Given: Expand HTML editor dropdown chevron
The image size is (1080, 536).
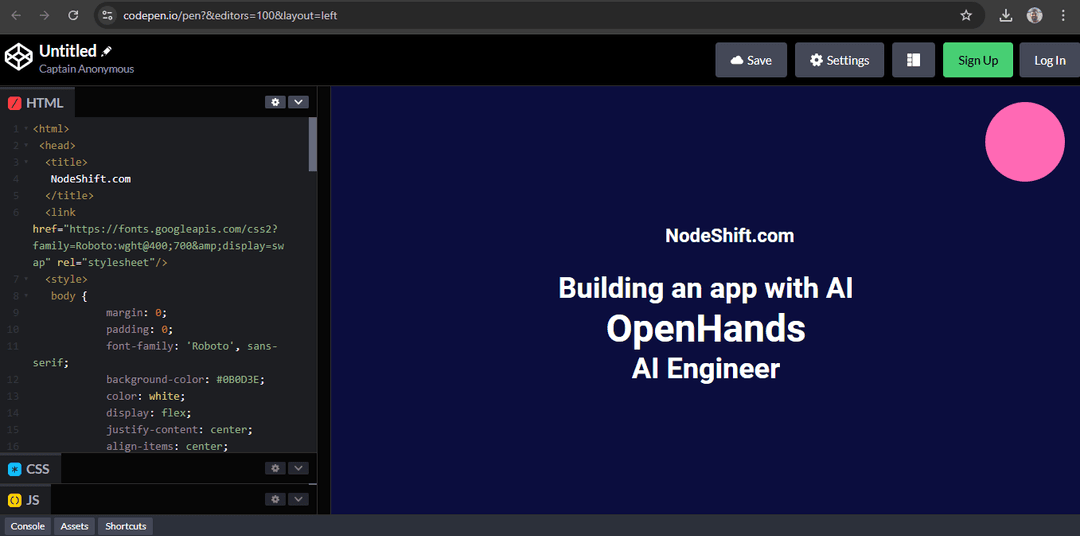Looking at the screenshot, I should click(x=298, y=102).
